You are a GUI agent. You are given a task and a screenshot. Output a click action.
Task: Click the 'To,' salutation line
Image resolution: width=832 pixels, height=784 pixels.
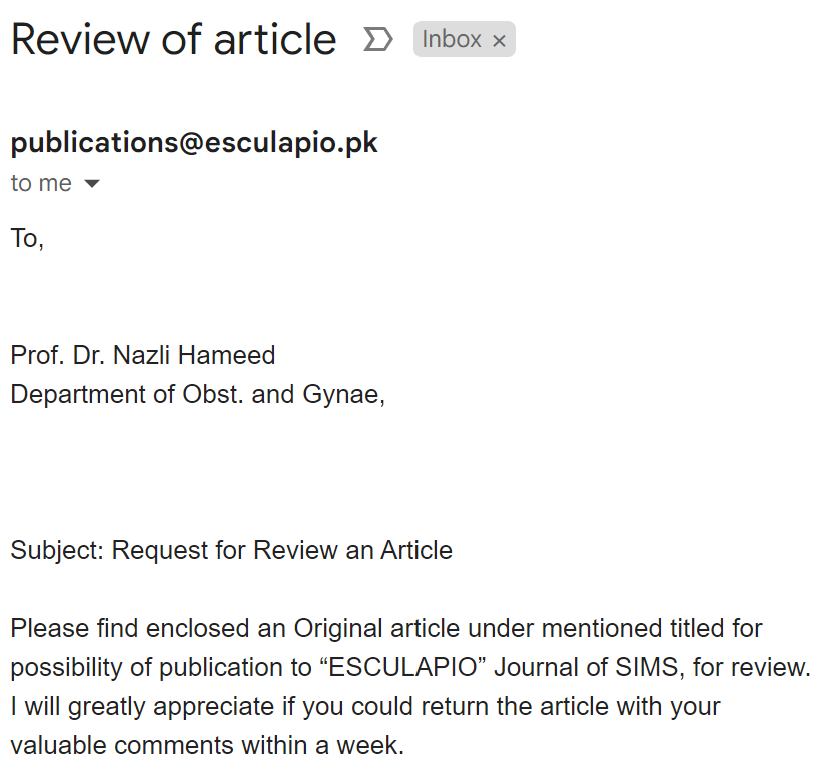pos(27,238)
